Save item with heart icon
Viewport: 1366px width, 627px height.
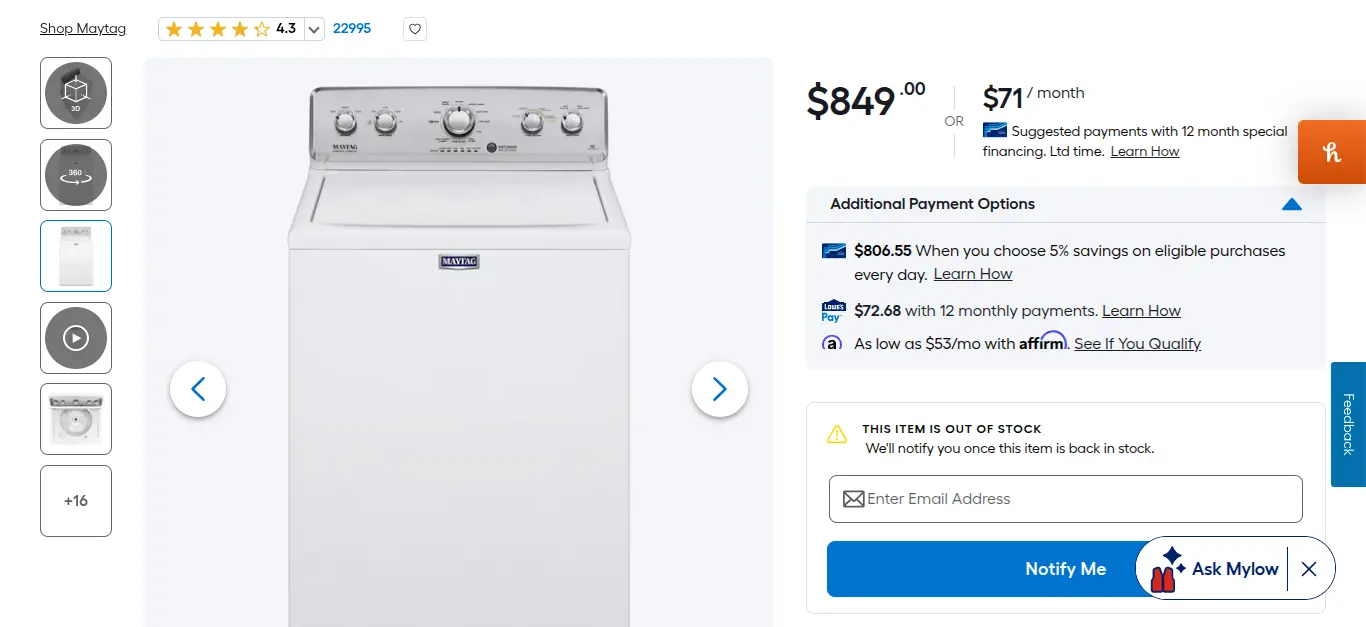[x=416, y=29]
